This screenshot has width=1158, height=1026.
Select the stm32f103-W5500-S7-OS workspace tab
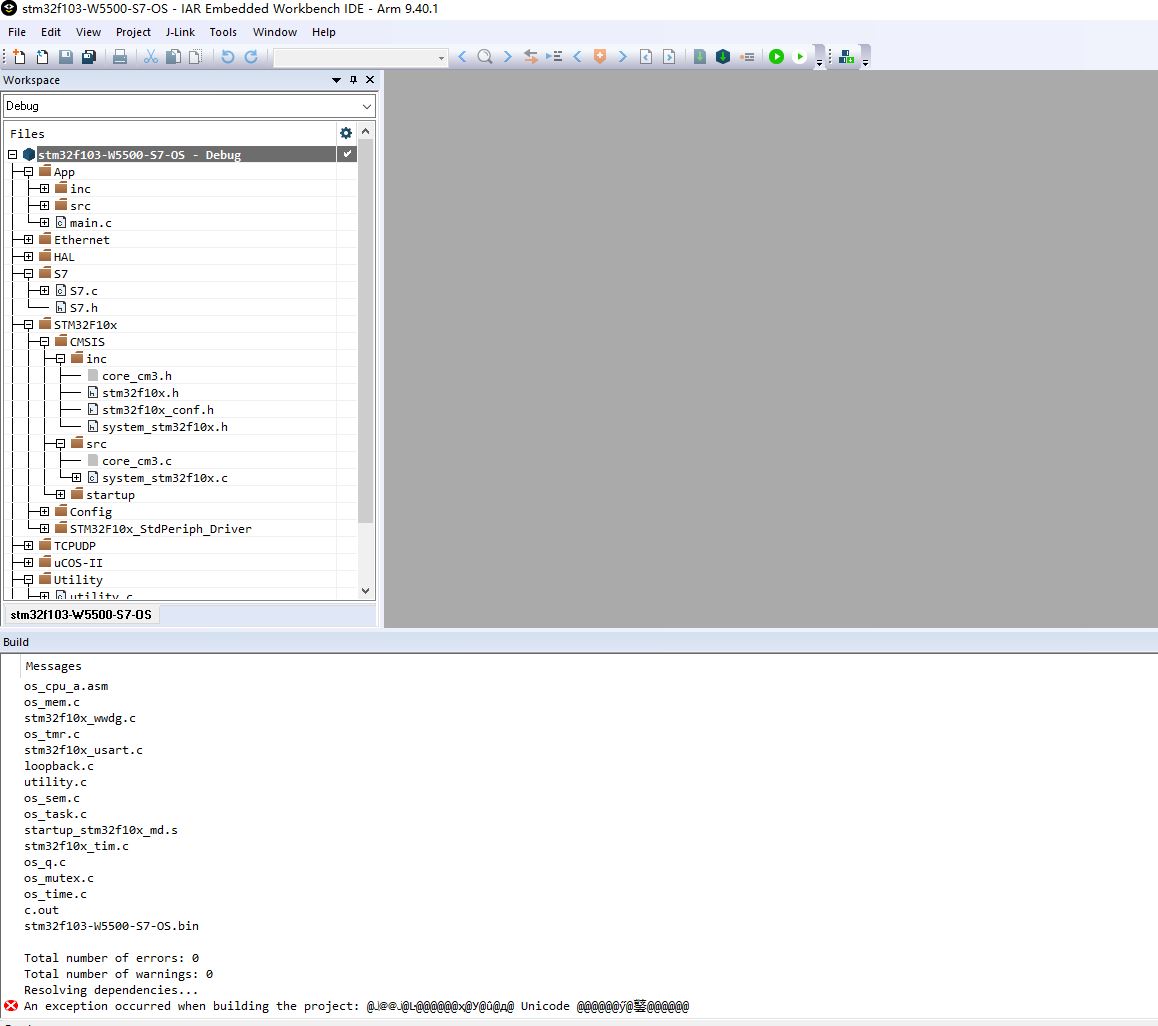[x=81, y=615]
